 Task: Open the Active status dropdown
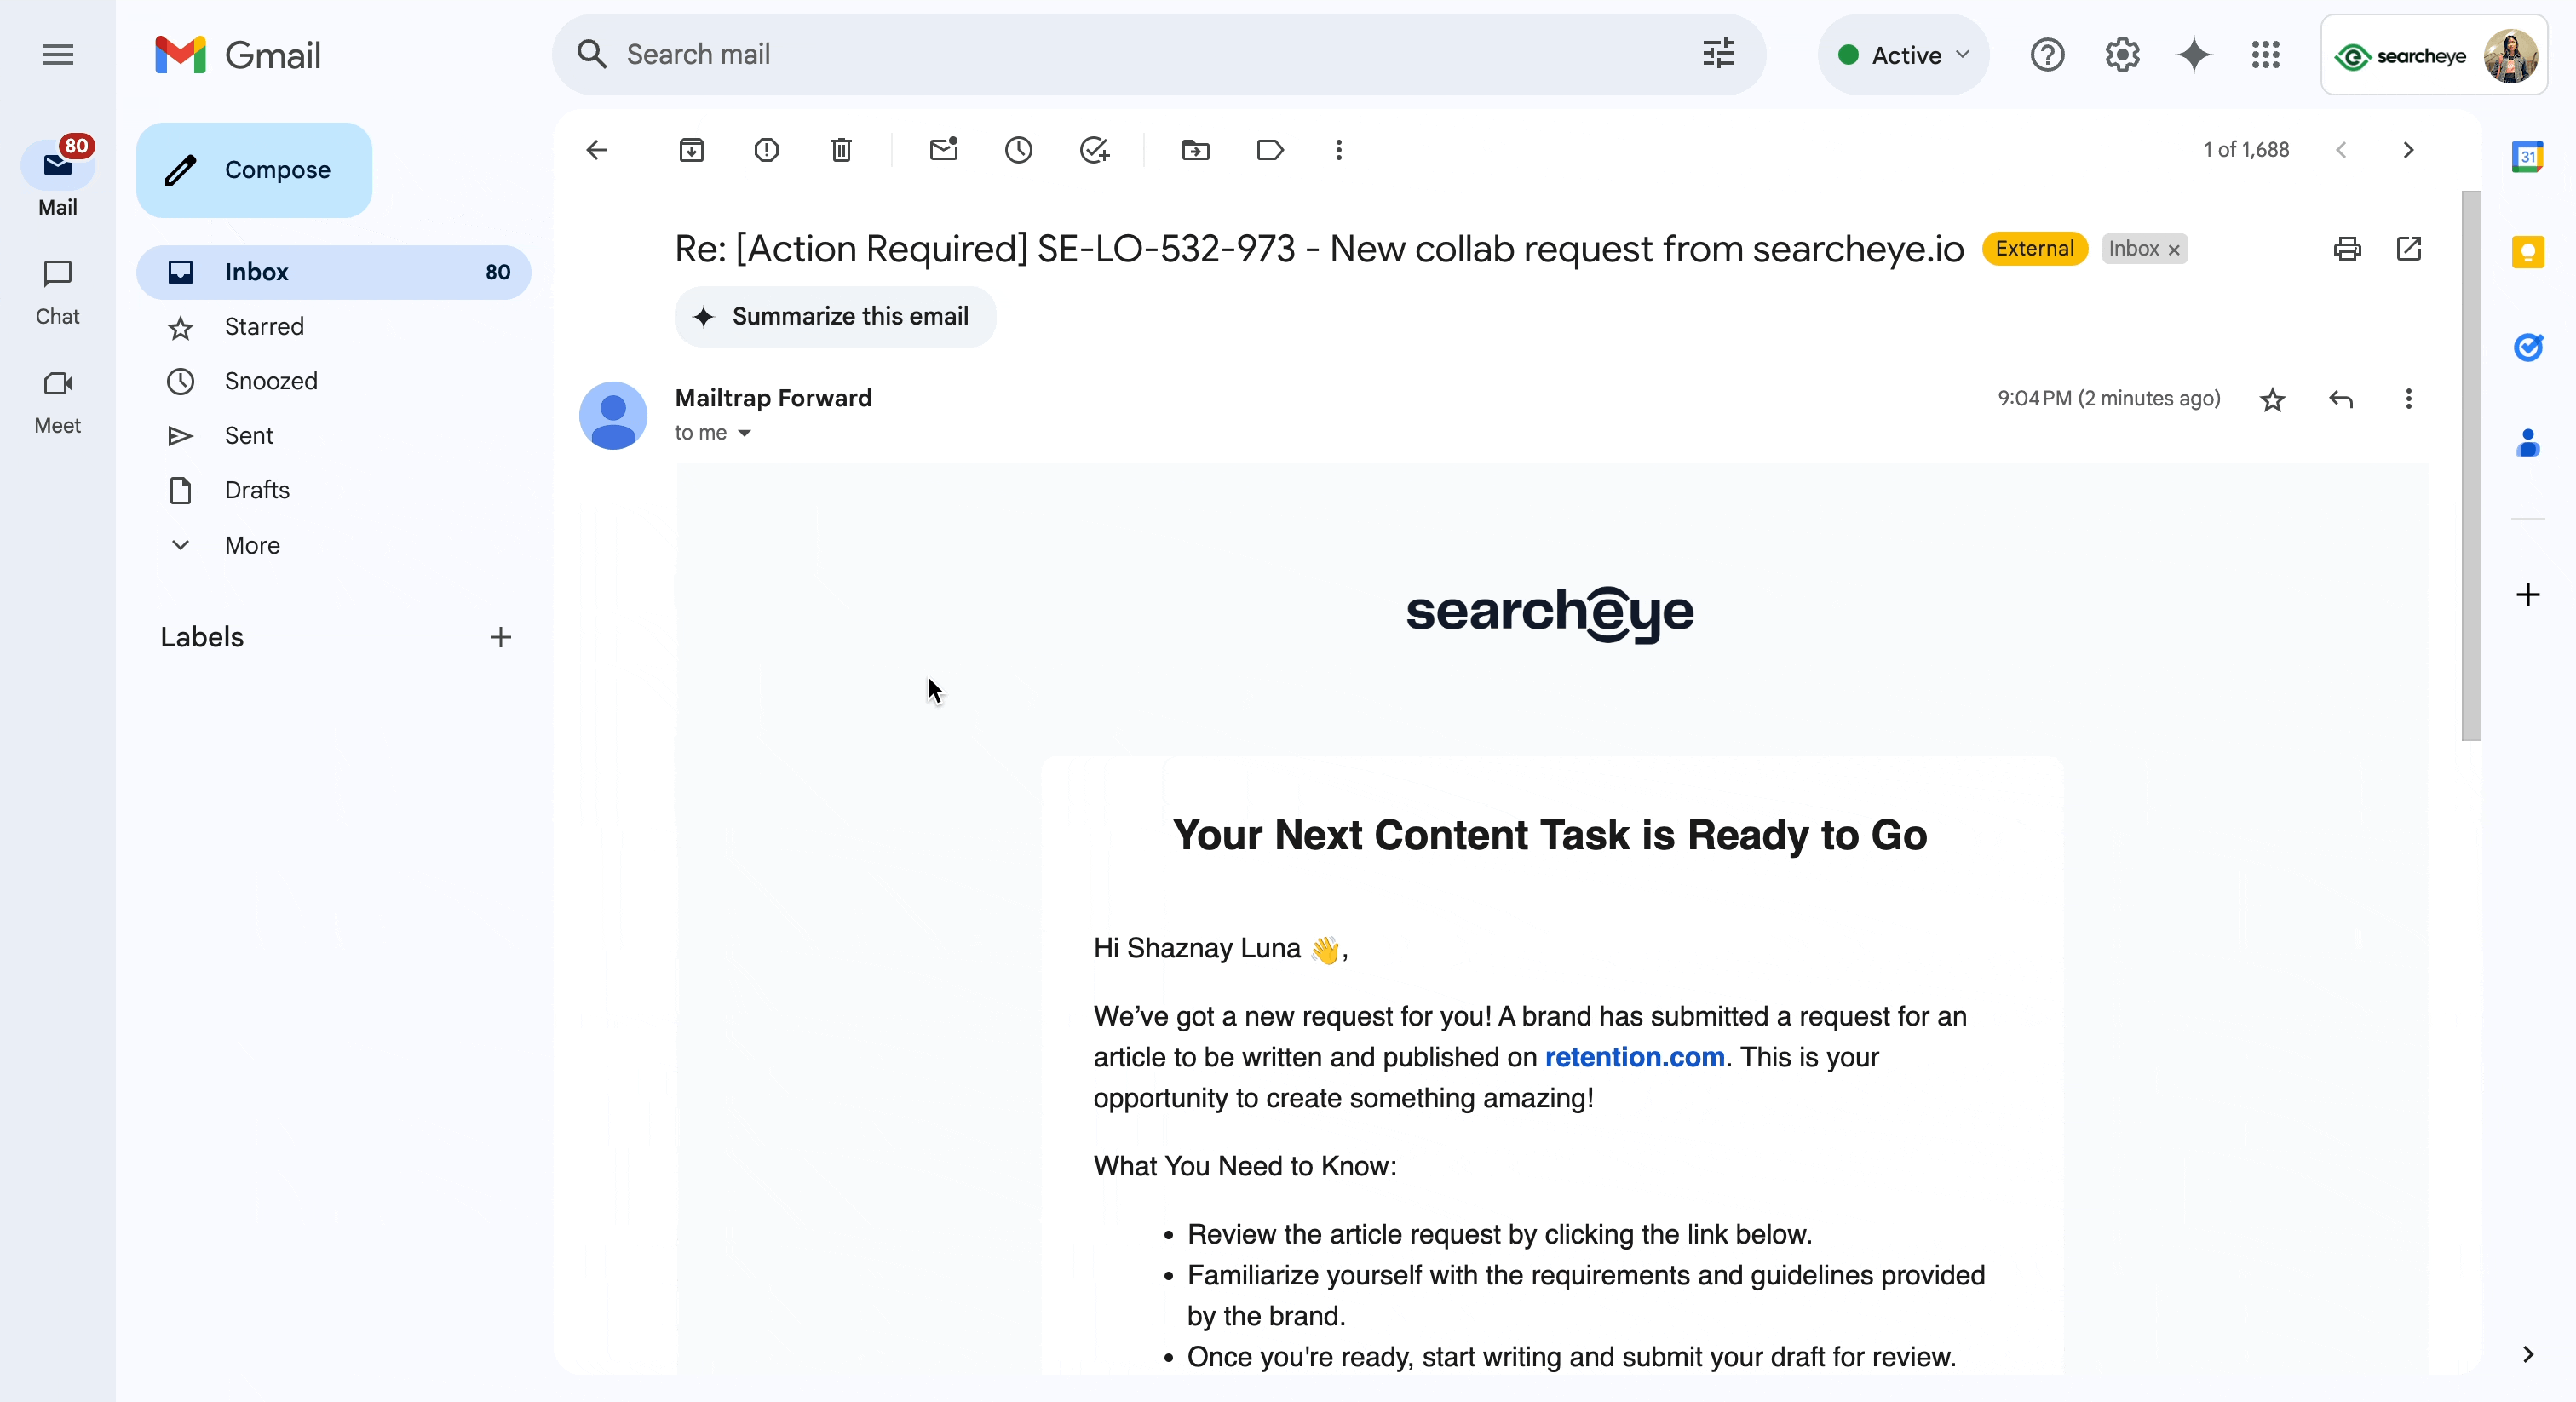pos(1903,55)
